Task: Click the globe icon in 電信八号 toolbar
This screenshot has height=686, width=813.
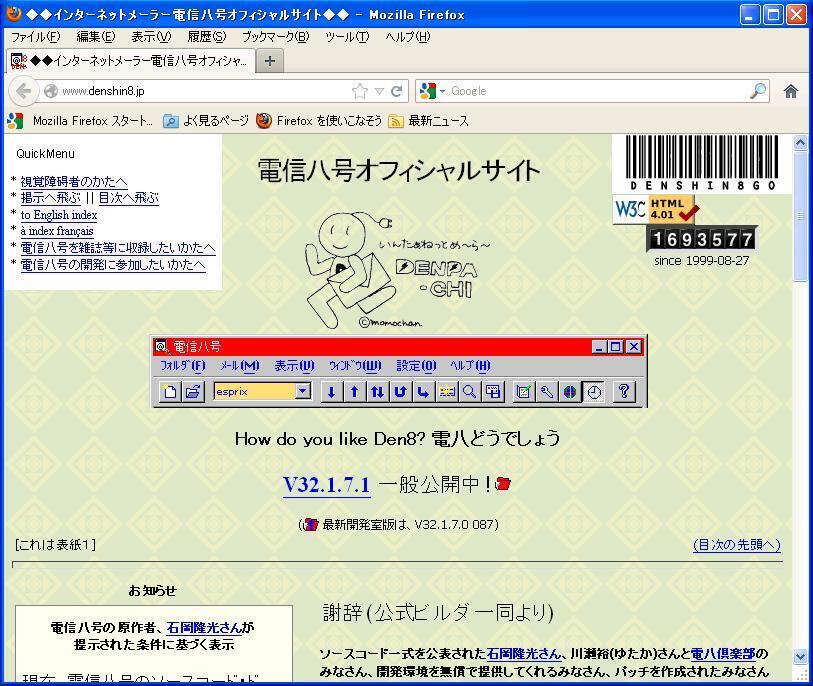Action: [570, 391]
